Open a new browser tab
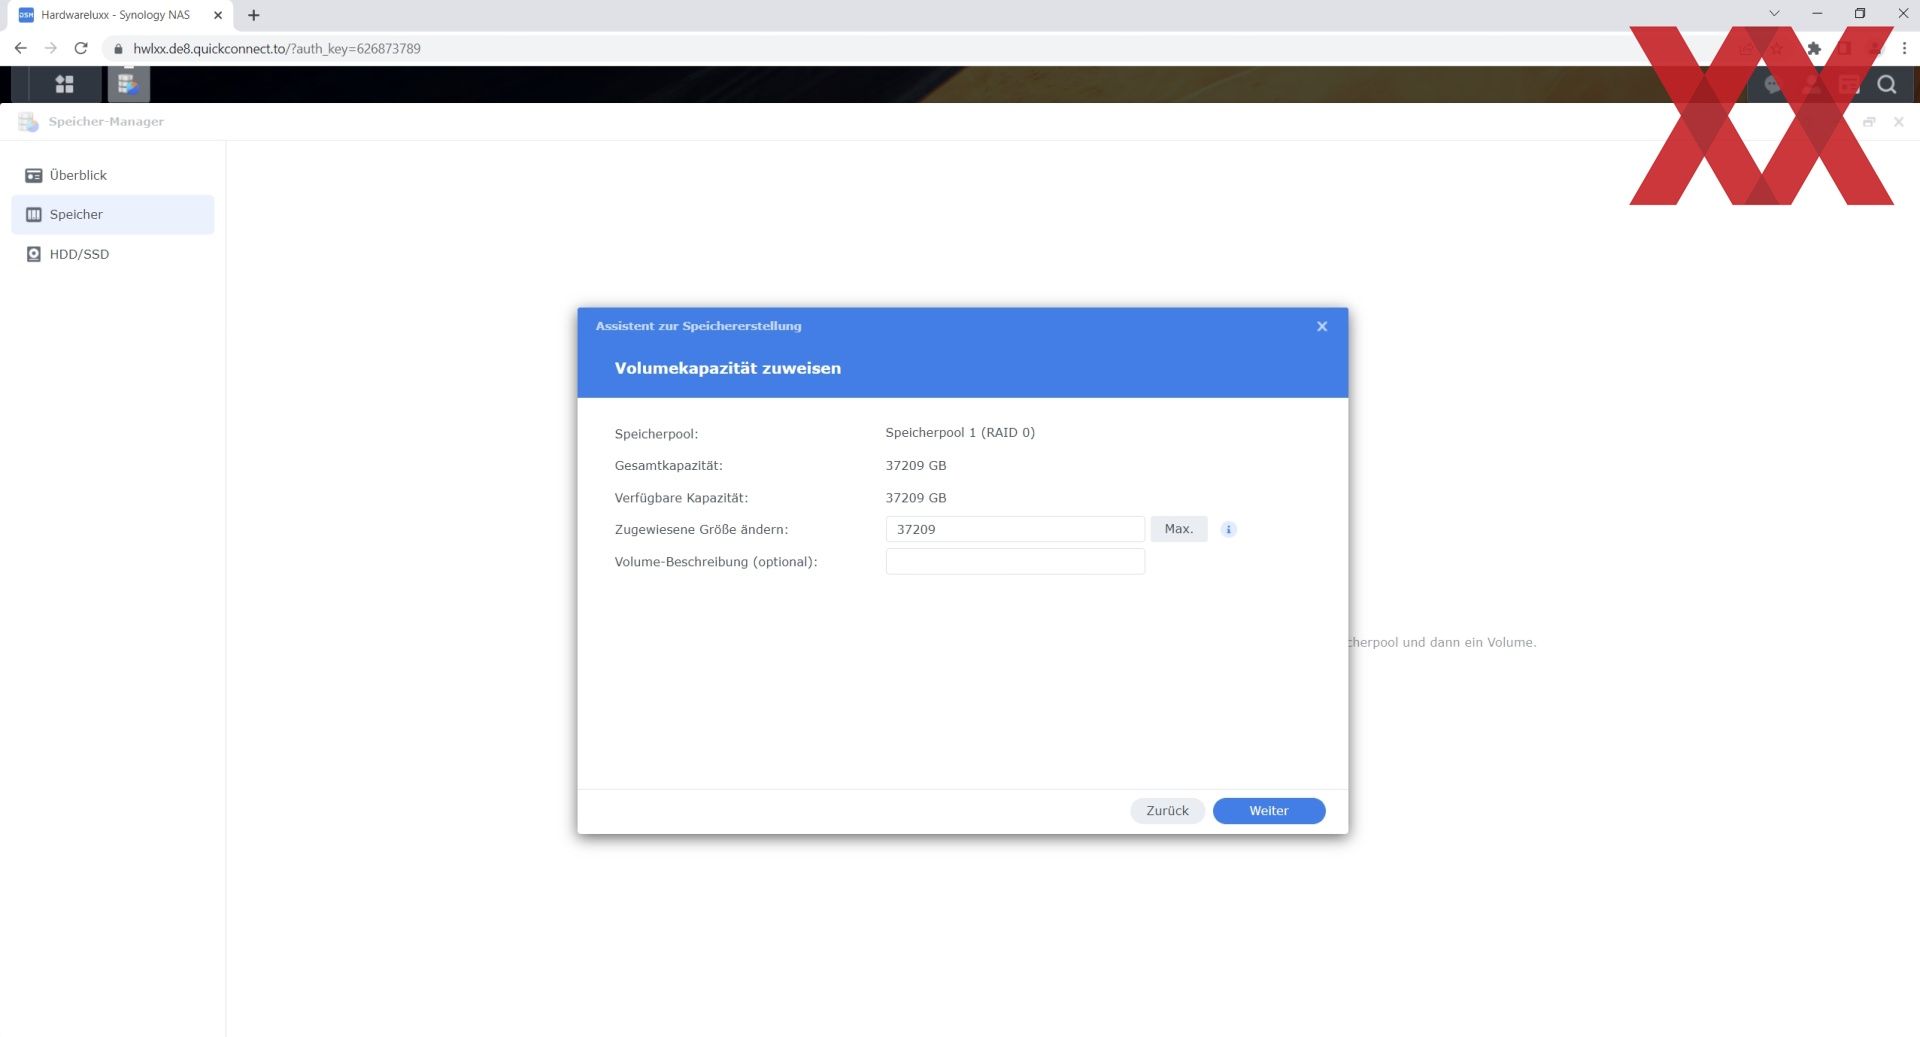This screenshot has height=1037, width=1920. point(254,15)
